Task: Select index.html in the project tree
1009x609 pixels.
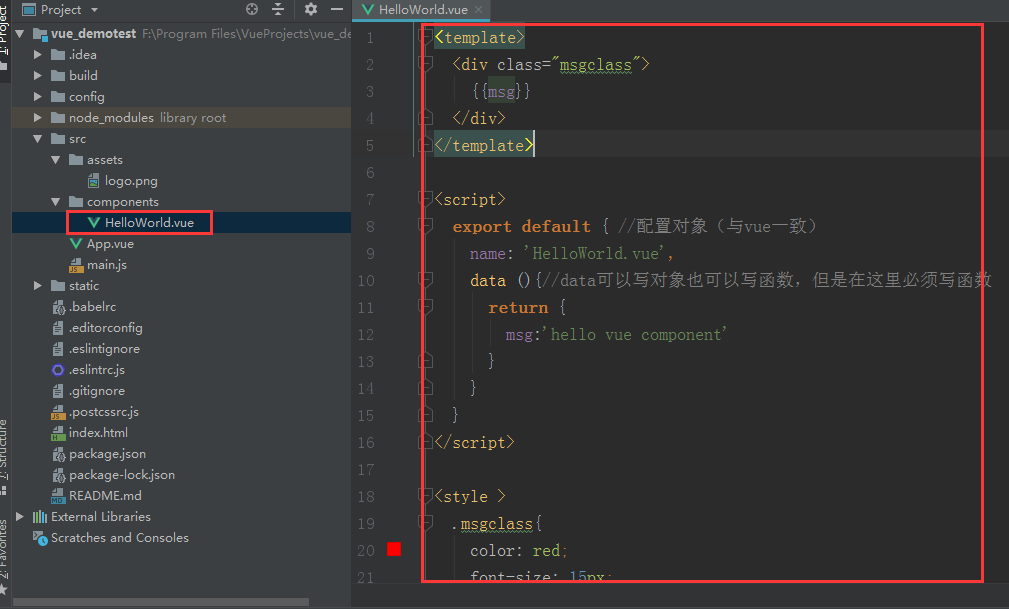Action: [98, 433]
